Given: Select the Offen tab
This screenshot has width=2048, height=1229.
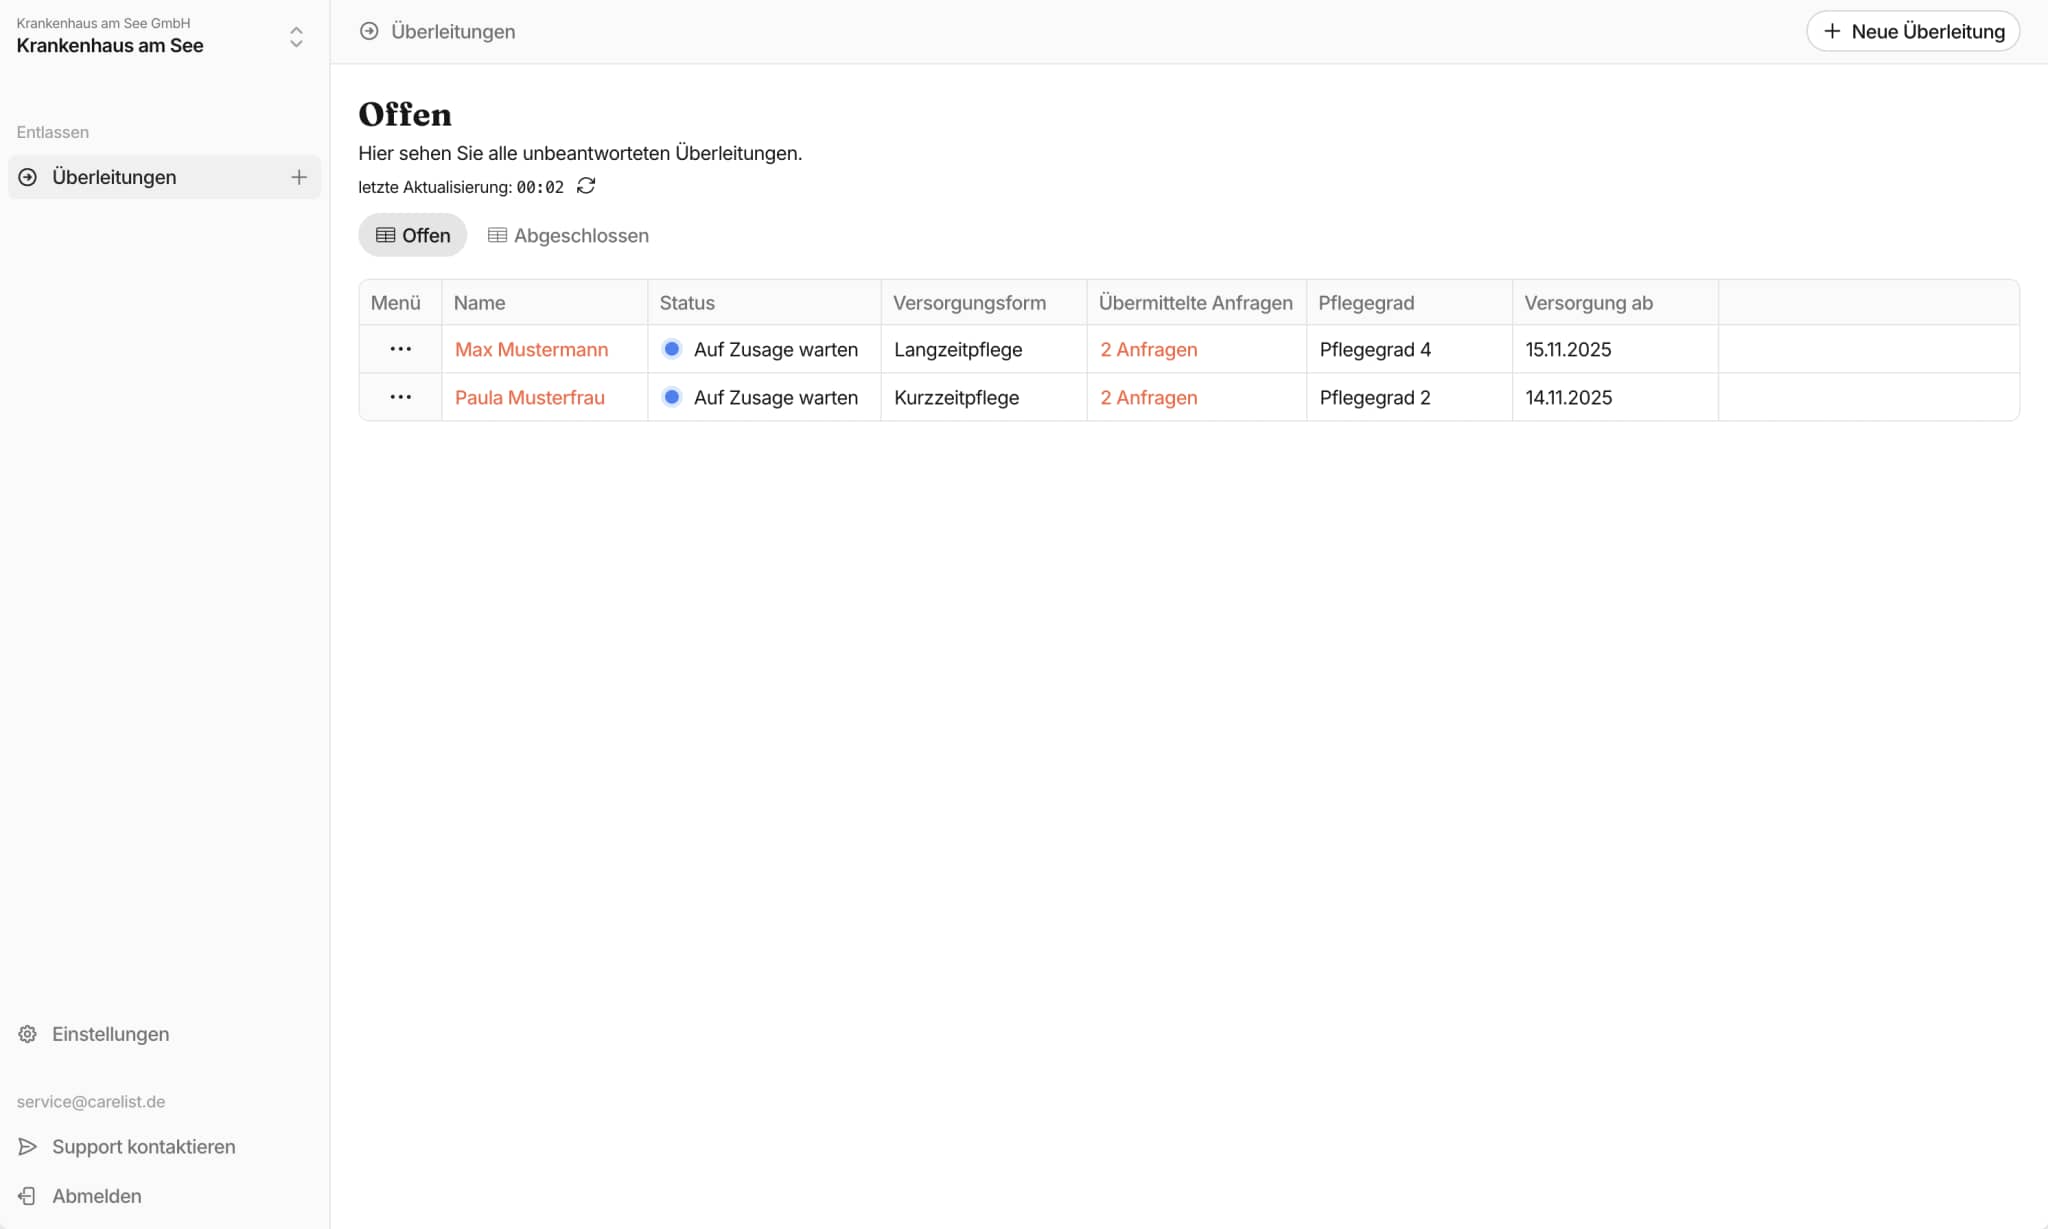Looking at the screenshot, I should click(x=412, y=236).
